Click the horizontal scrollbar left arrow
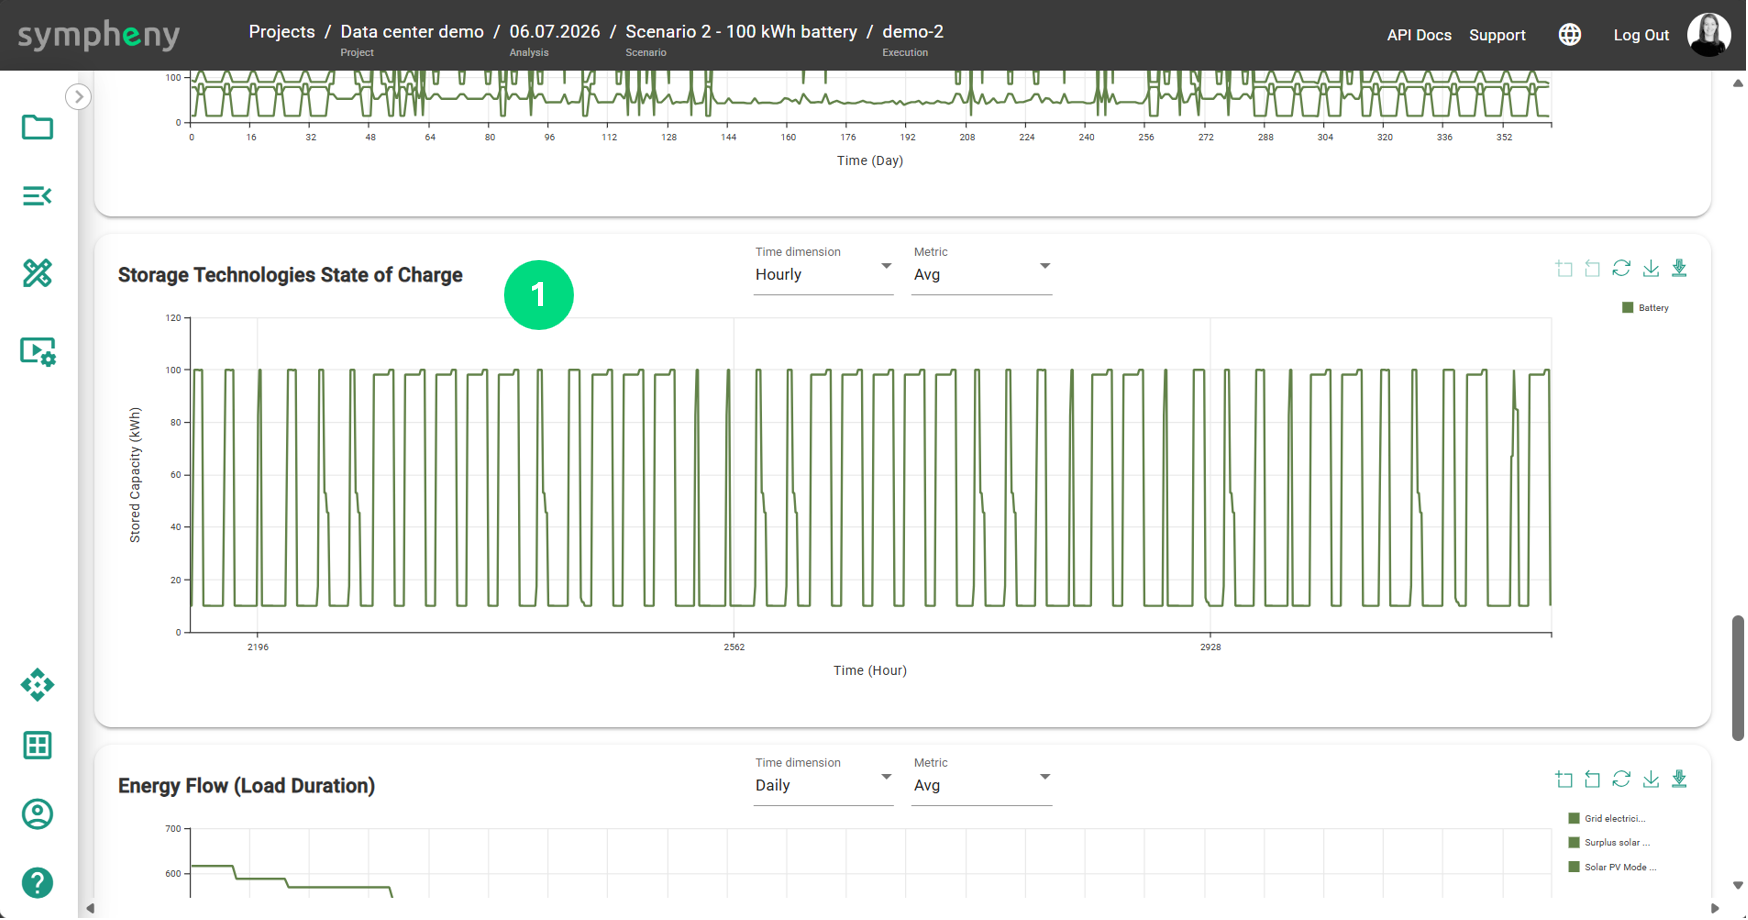 click(x=91, y=909)
